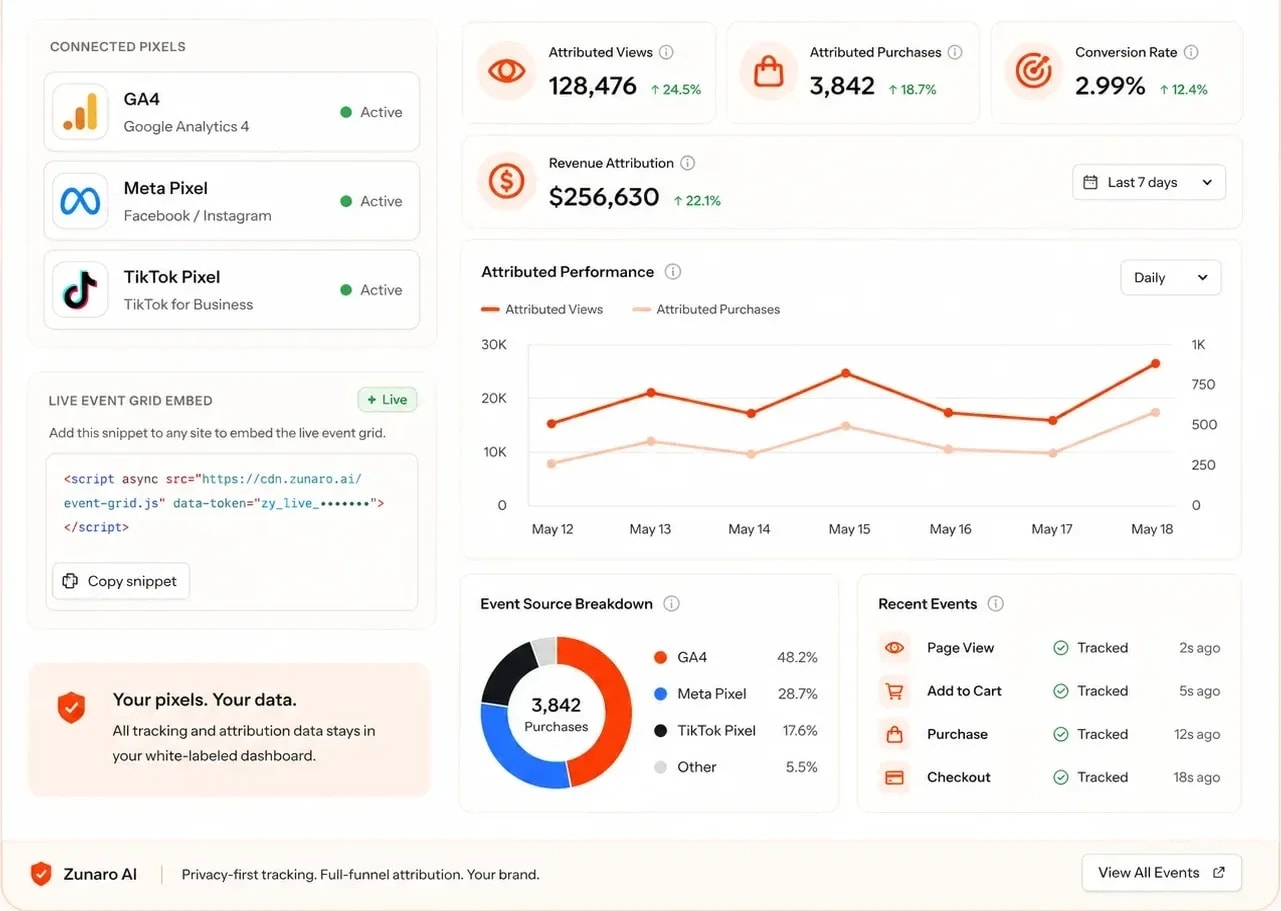Screen dimensions: 1281x911
Task: Click the Meta Pixel Active status indicator
Action: (x=371, y=201)
